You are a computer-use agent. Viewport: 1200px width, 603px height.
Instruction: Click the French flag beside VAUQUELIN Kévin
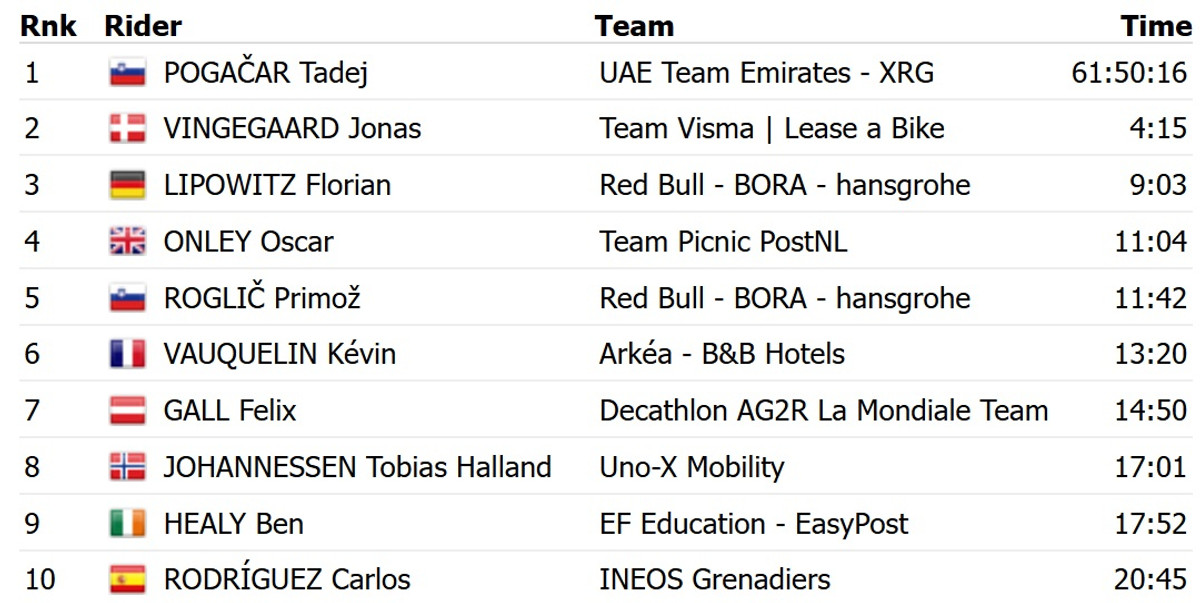coord(128,354)
